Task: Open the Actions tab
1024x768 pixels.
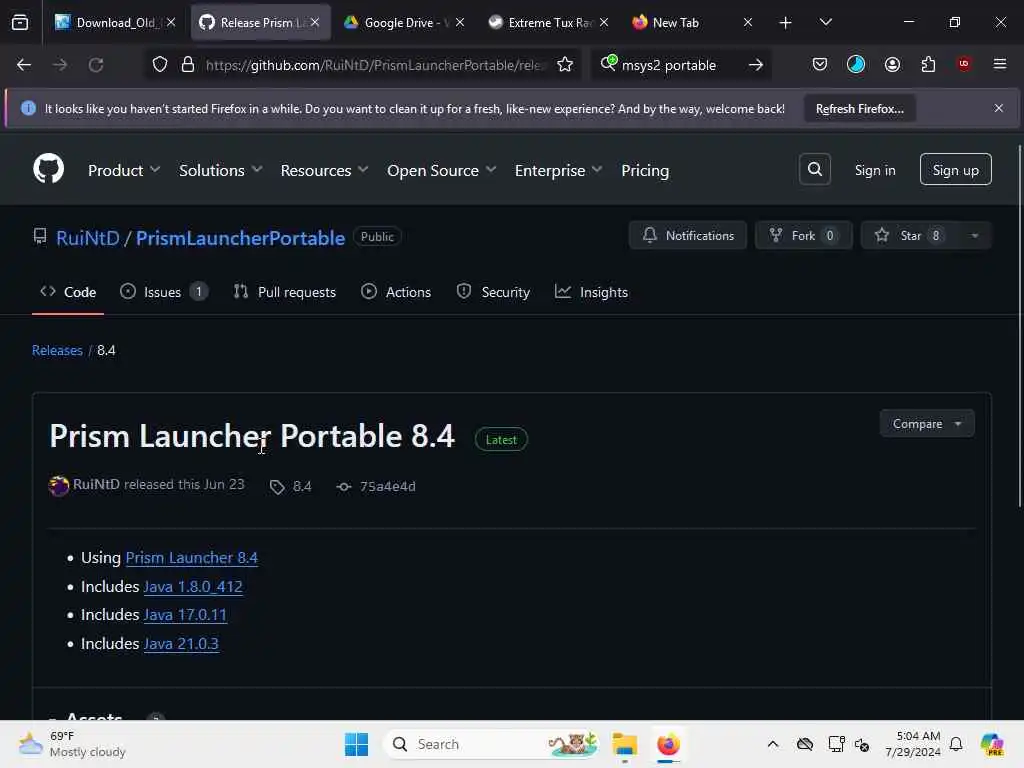Action: 396,292
